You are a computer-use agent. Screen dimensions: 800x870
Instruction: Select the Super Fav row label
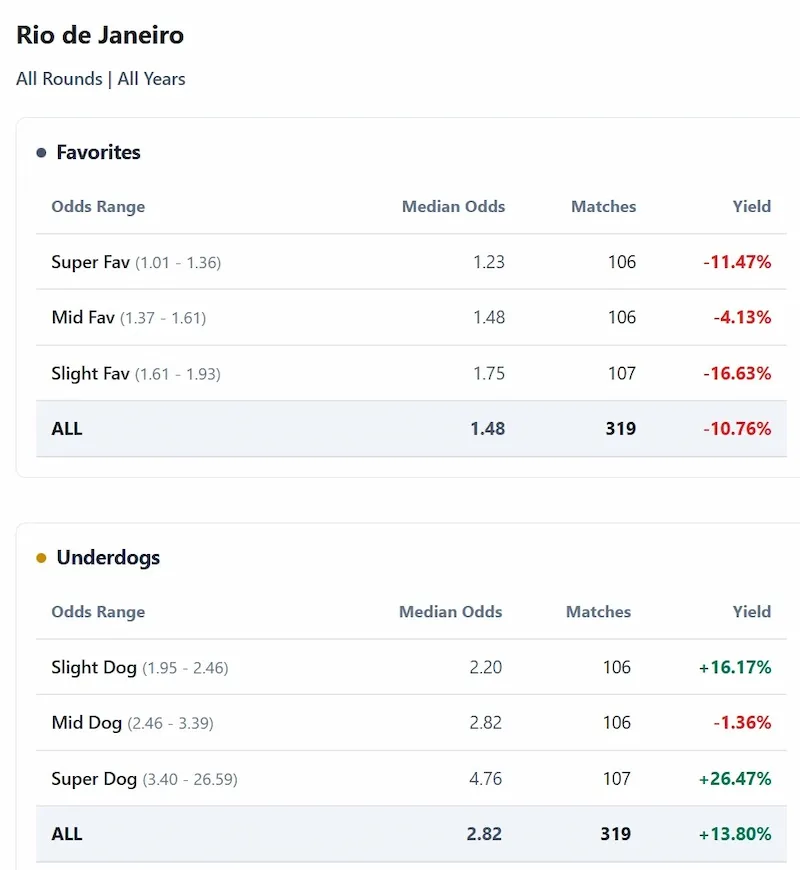91,262
